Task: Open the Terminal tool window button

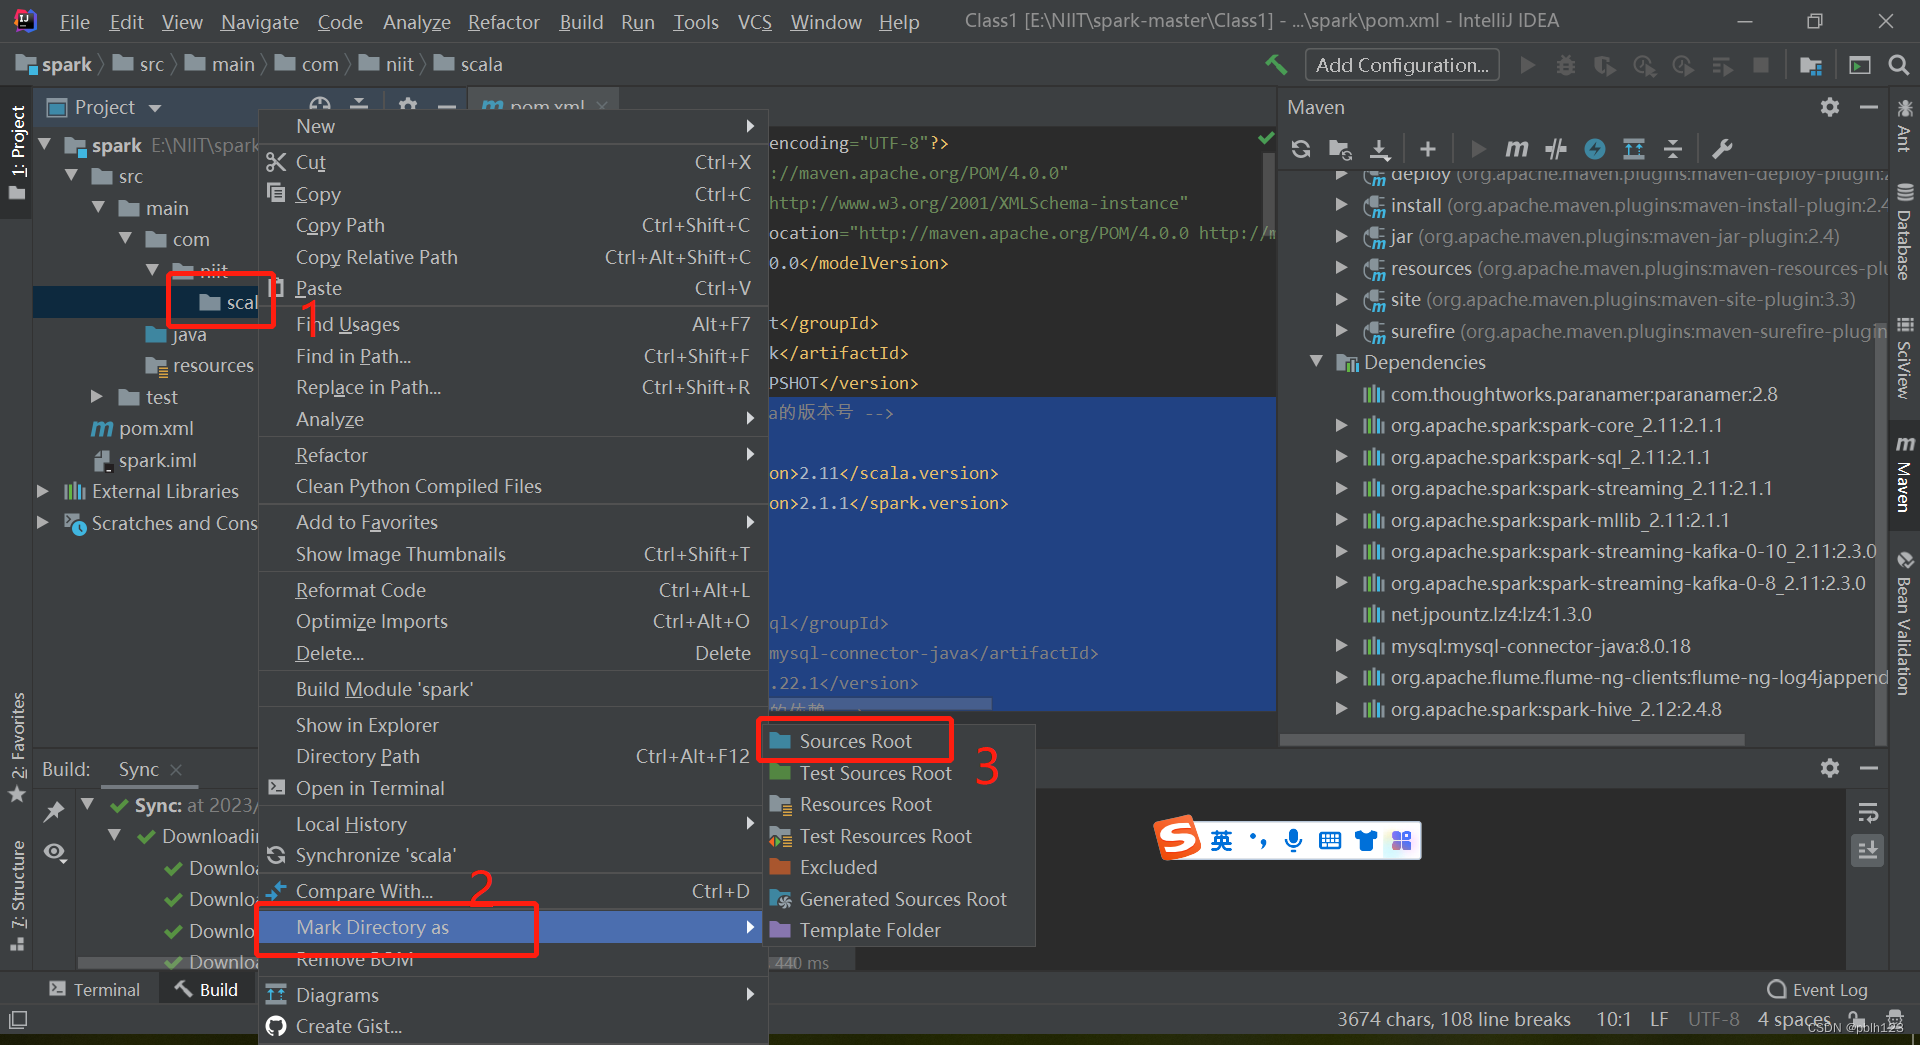Action: tap(95, 989)
